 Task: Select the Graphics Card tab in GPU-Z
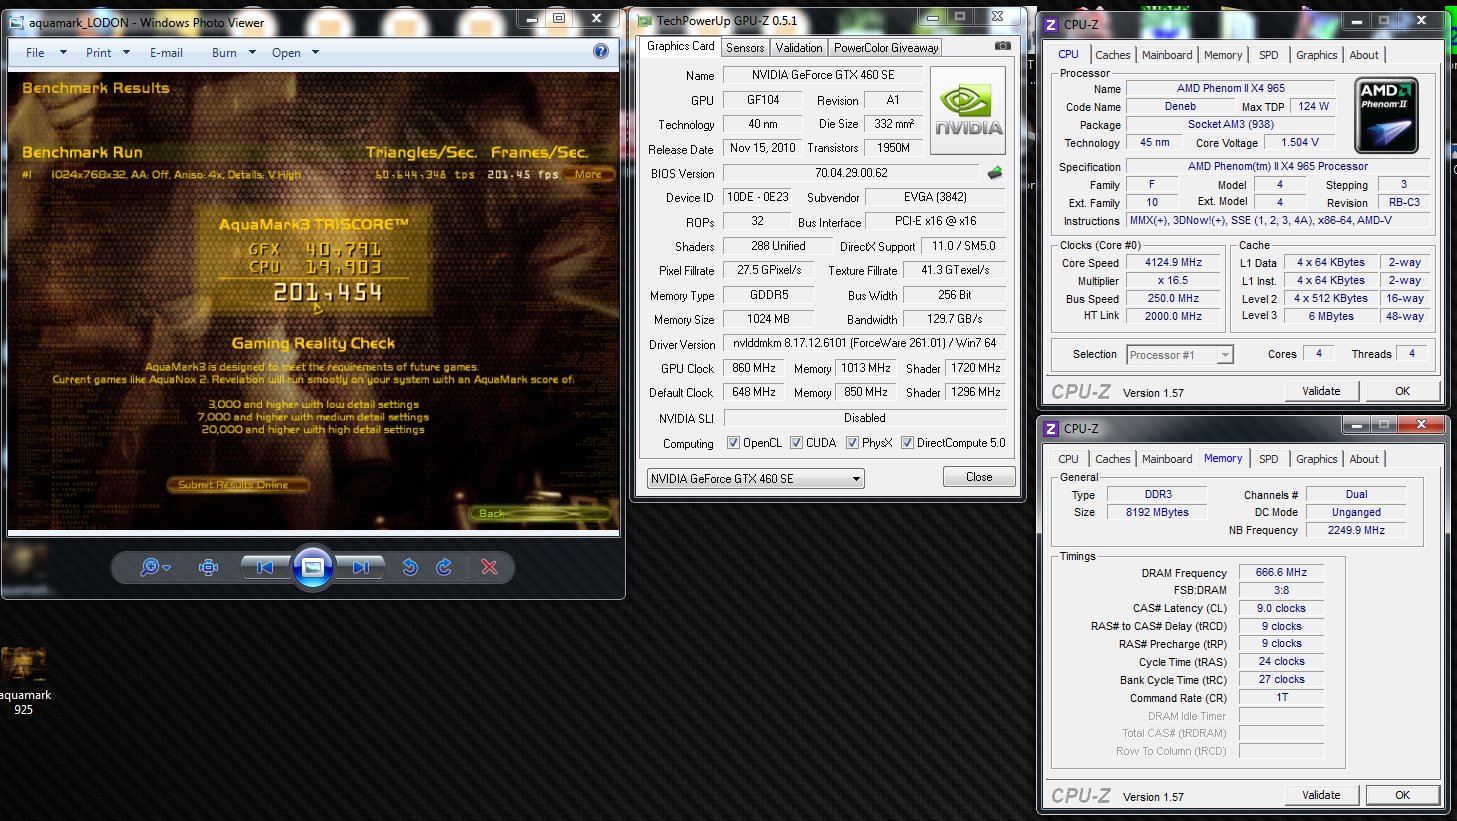[681, 46]
